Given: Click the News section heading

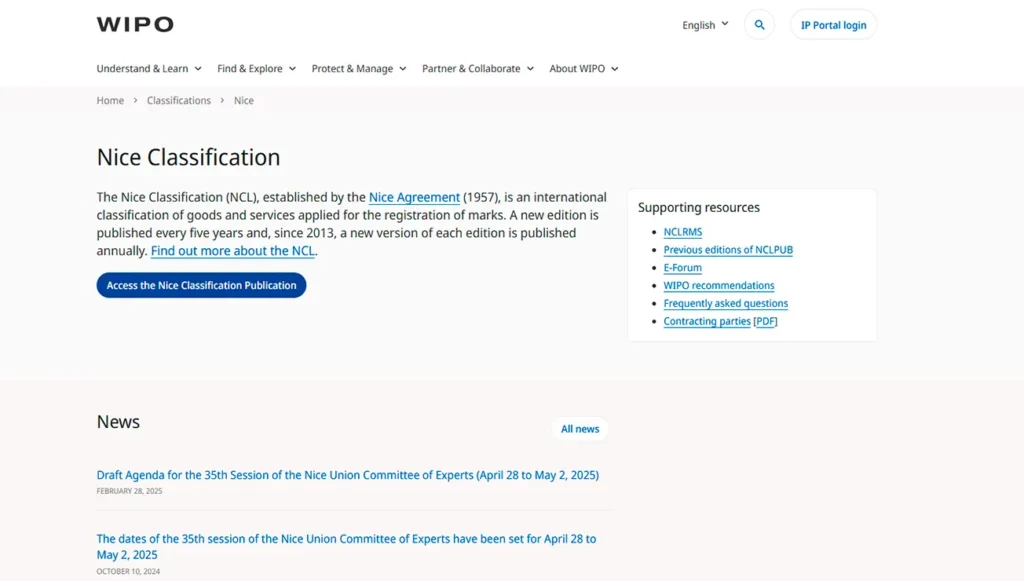Looking at the screenshot, I should pyautogui.click(x=118, y=422).
